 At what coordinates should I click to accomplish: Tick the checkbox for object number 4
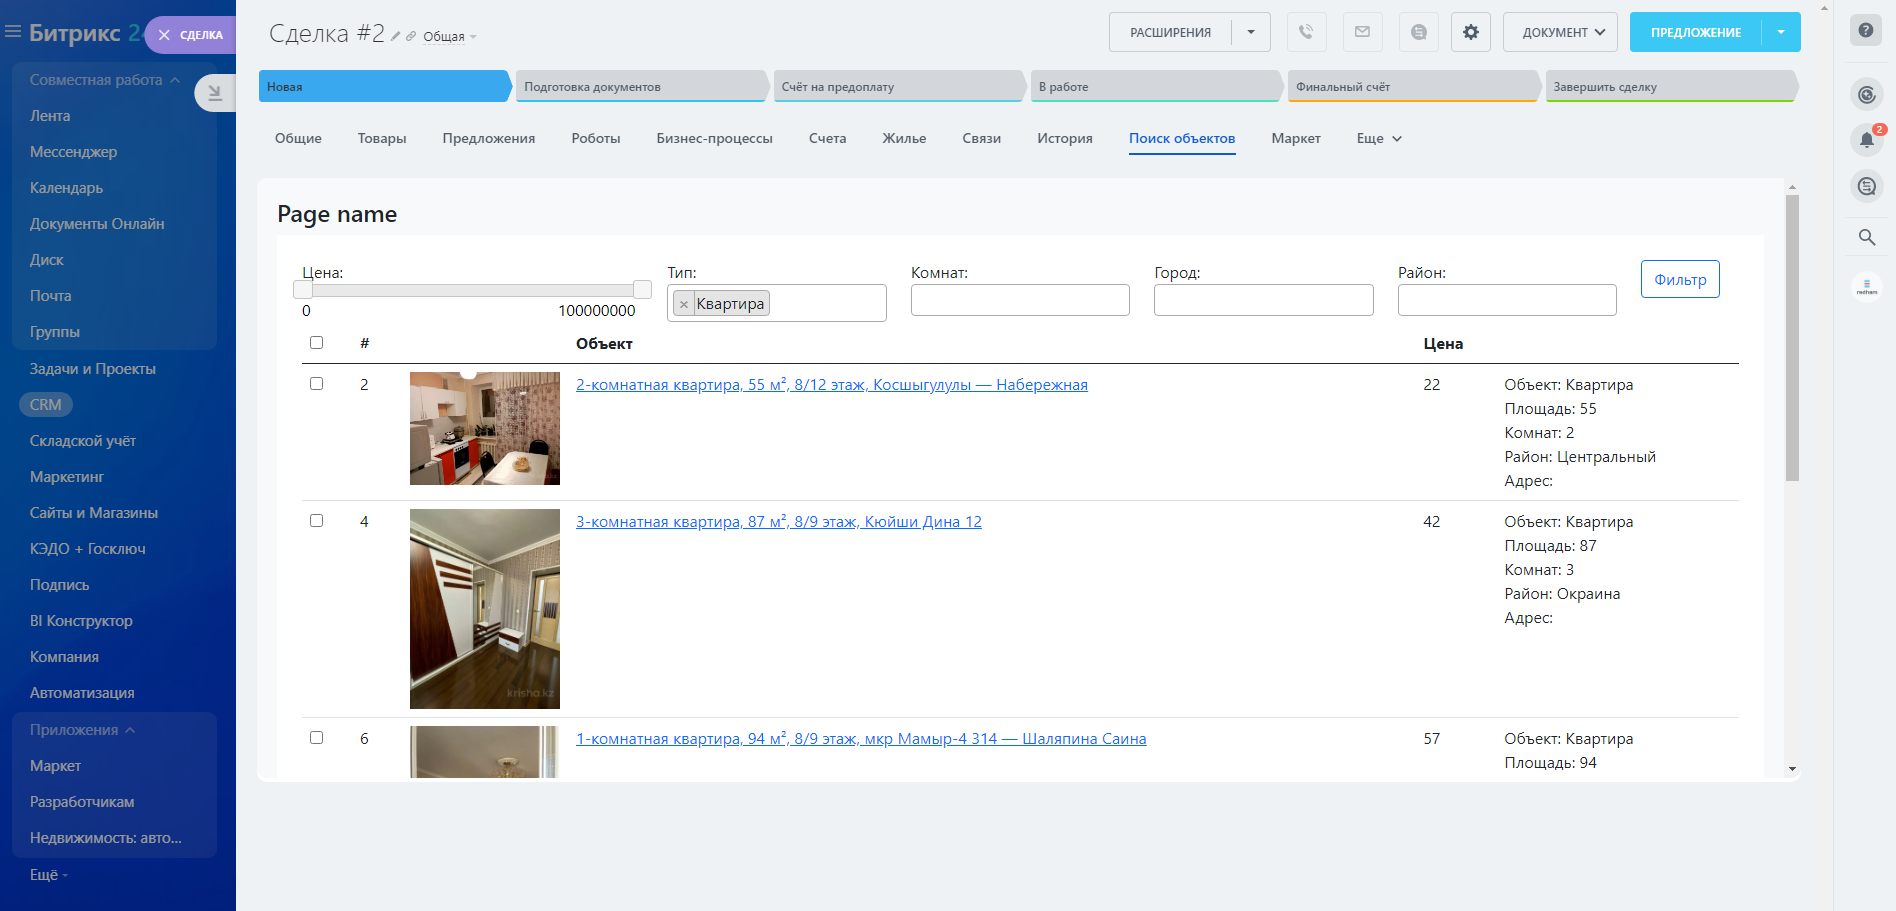tap(317, 521)
